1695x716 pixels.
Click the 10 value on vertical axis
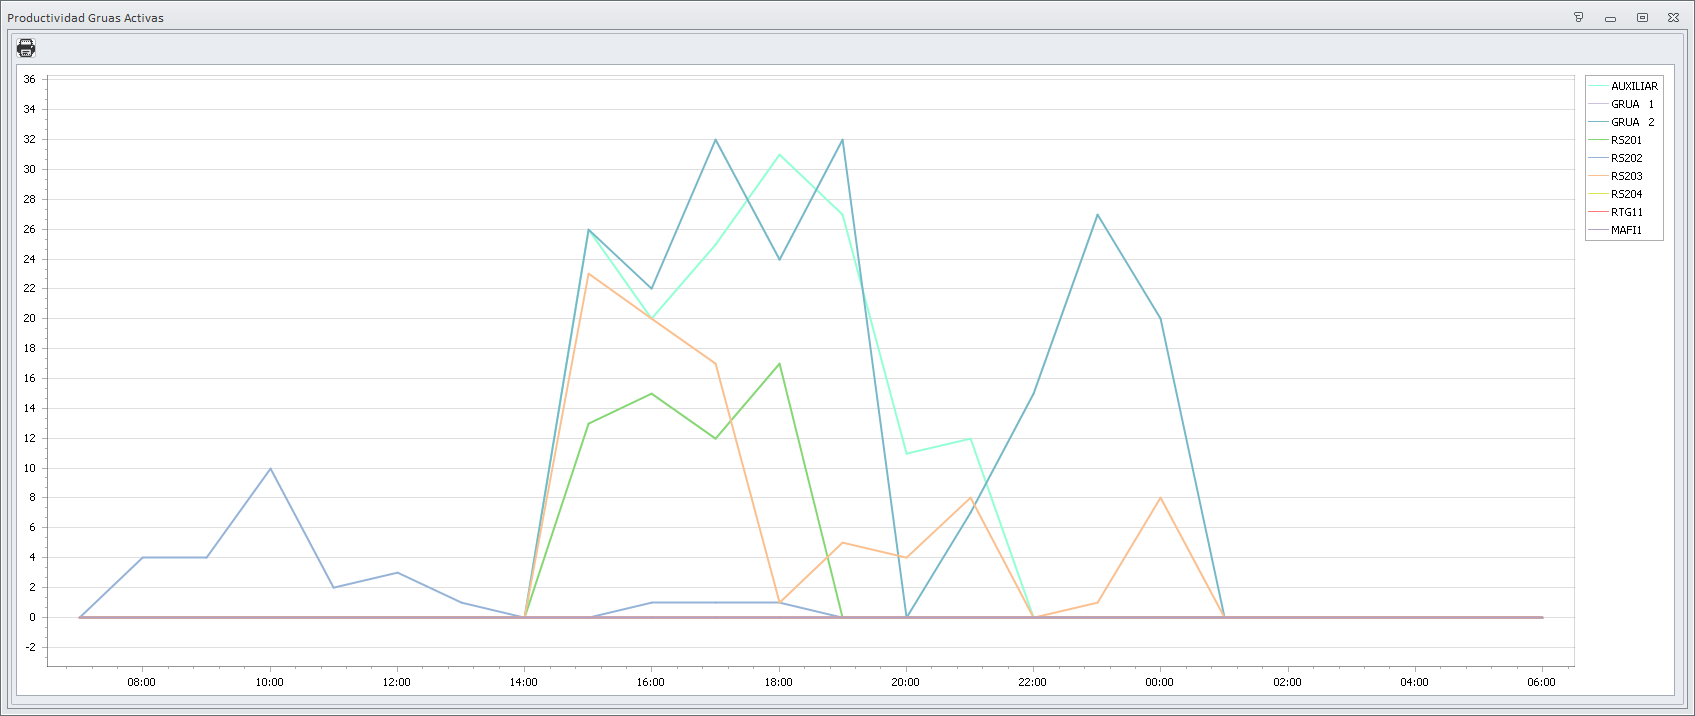click(x=29, y=468)
